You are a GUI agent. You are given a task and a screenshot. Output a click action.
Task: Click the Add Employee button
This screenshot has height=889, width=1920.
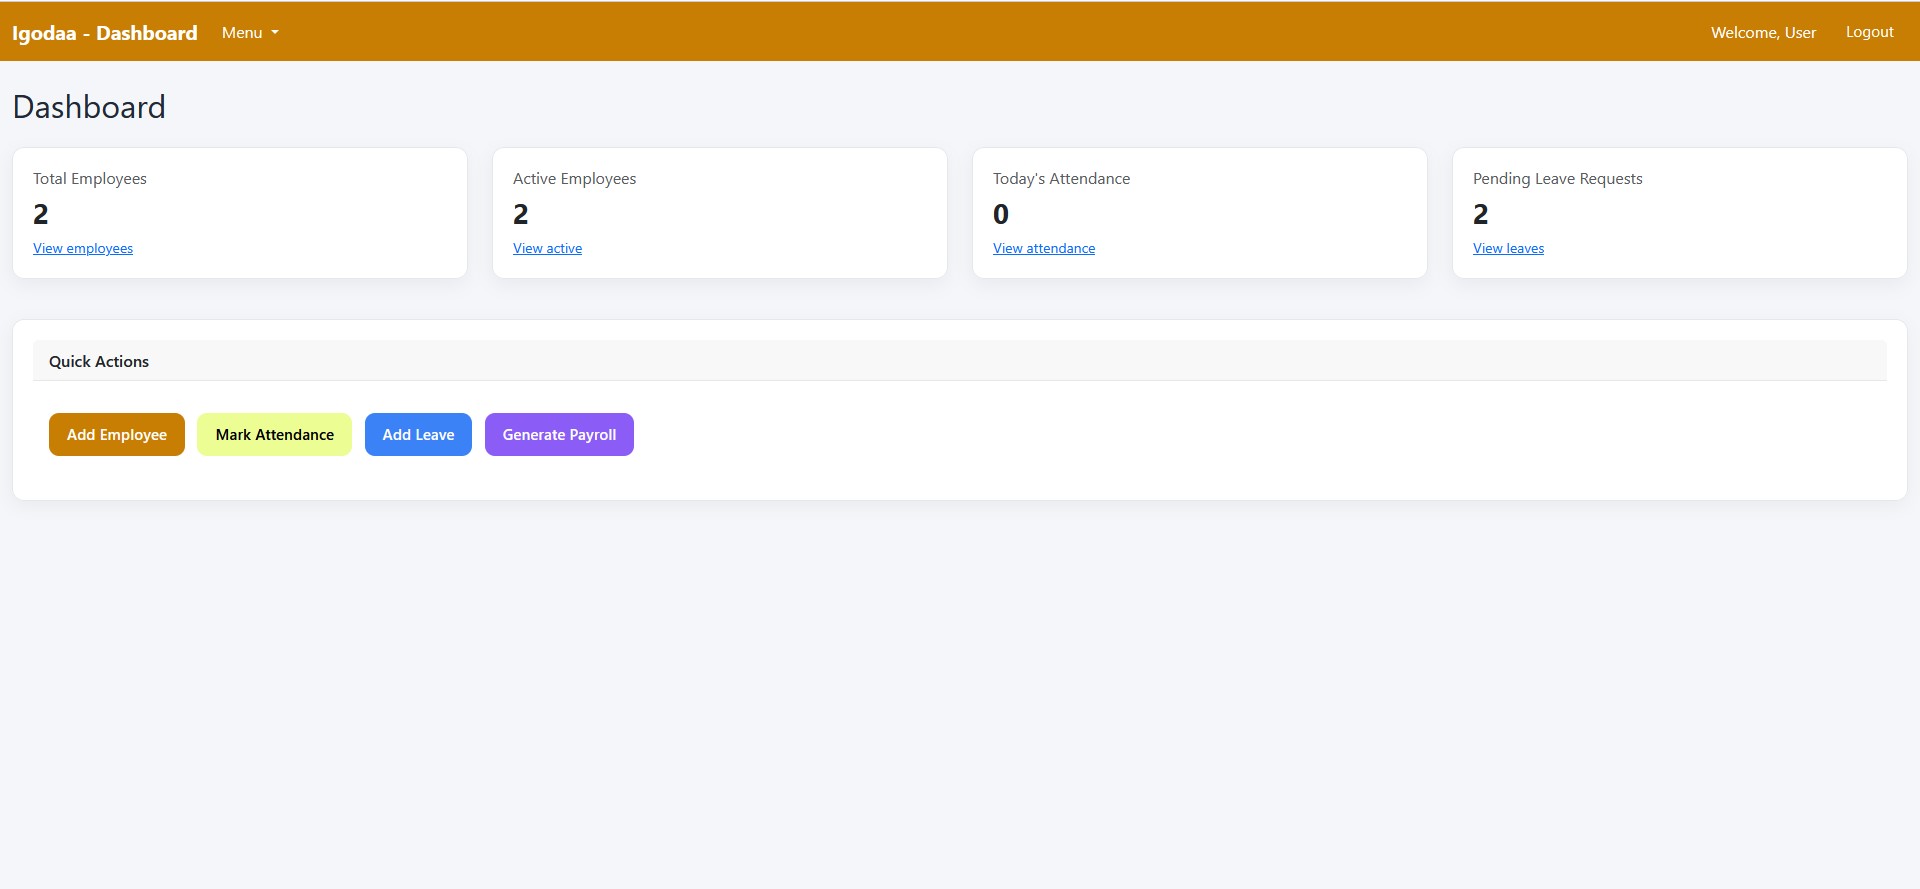click(117, 434)
